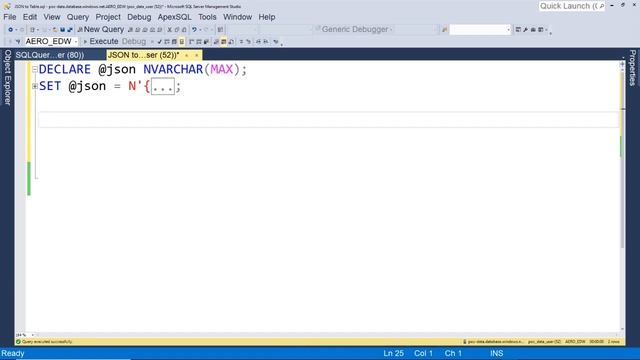
Task: Cut the selection with the scissors icon
Action: click(169, 29)
